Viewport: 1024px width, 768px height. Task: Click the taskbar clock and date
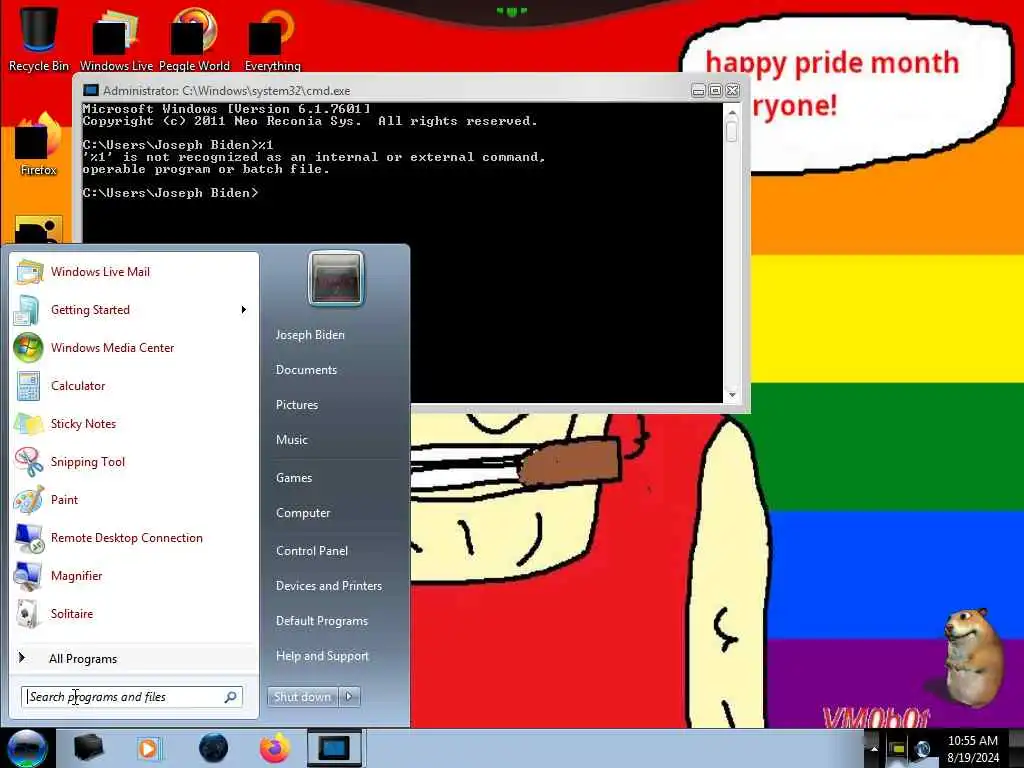tap(973, 749)
